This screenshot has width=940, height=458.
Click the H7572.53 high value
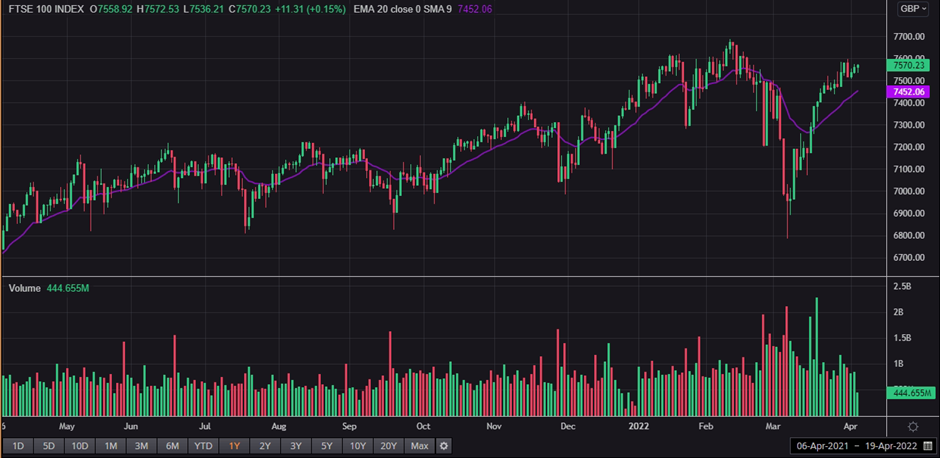158,10
